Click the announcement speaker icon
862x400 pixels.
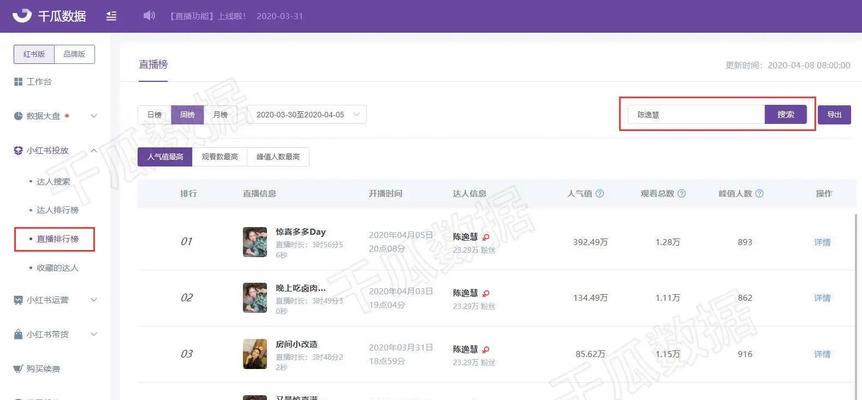coord(148,16)
